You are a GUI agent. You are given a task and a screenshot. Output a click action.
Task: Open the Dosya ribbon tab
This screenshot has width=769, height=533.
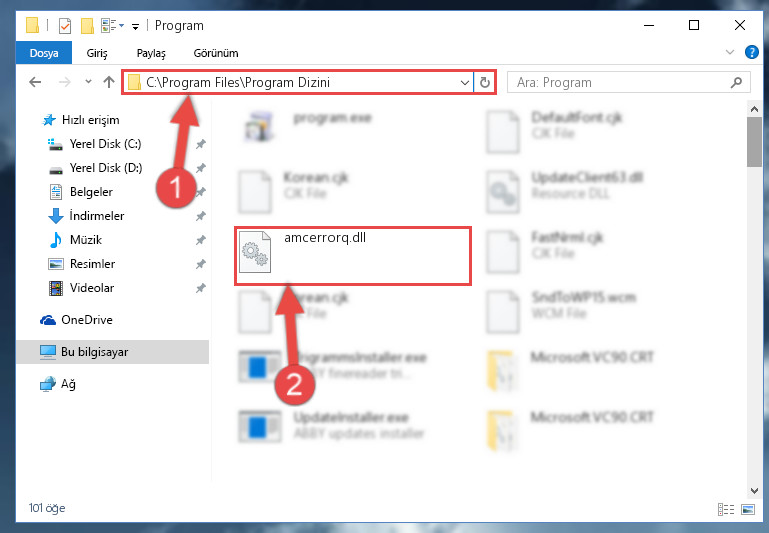(x=44, y=53)
